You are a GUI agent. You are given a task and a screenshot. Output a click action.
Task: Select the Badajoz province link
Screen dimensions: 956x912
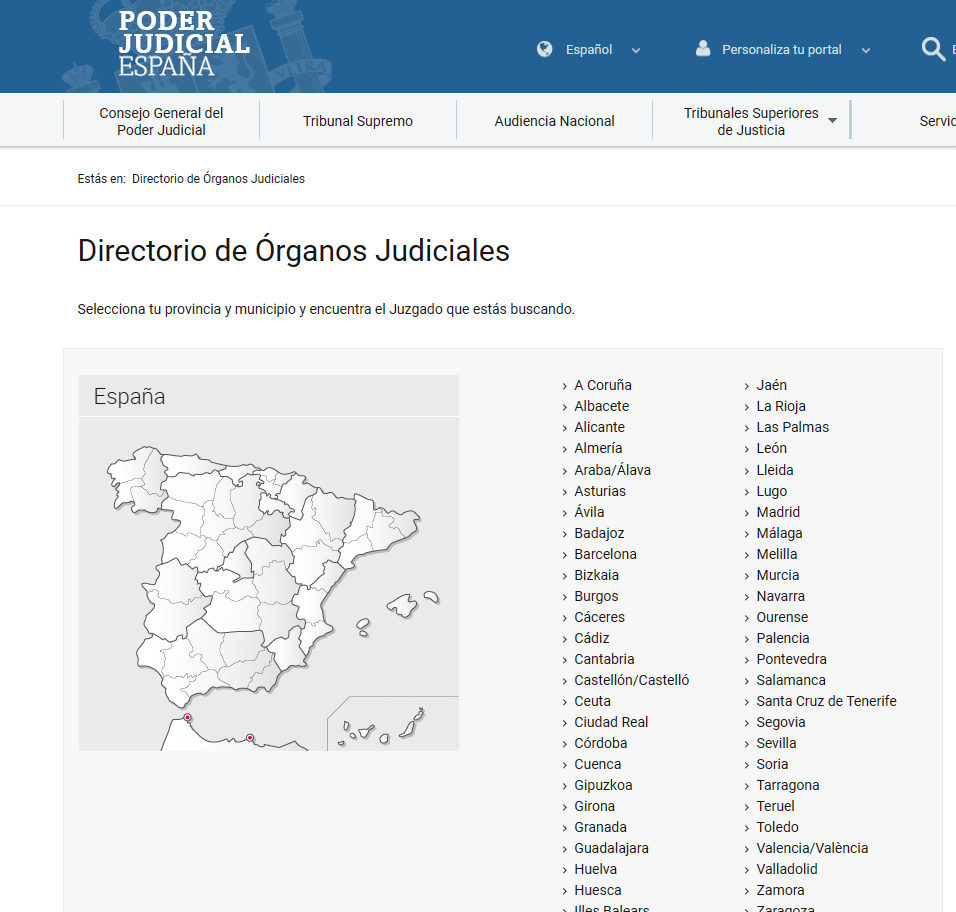click(599, 533)
